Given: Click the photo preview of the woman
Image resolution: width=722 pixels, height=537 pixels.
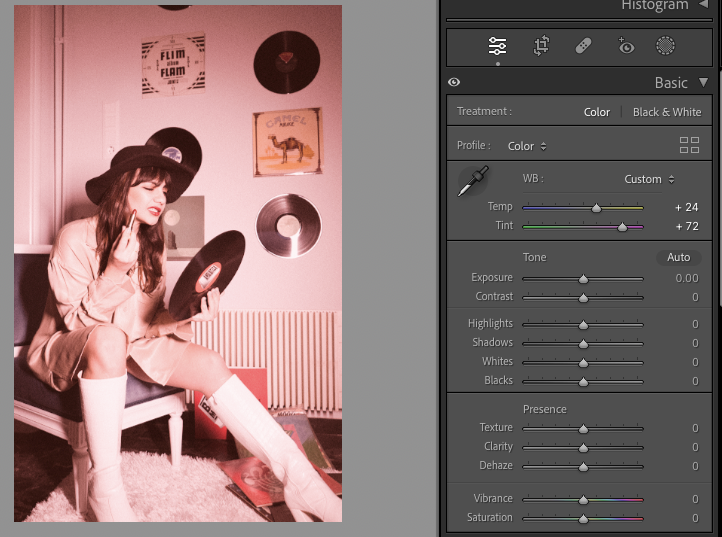Looking at the screenshot, I should click(178, 263).
